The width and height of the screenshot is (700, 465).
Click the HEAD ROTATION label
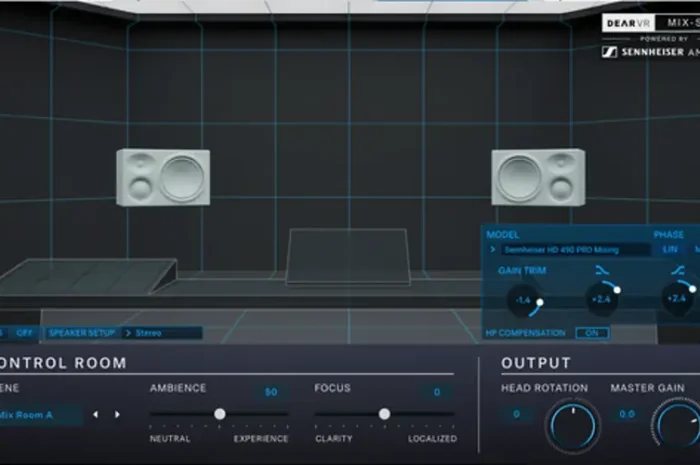point(545,388)
